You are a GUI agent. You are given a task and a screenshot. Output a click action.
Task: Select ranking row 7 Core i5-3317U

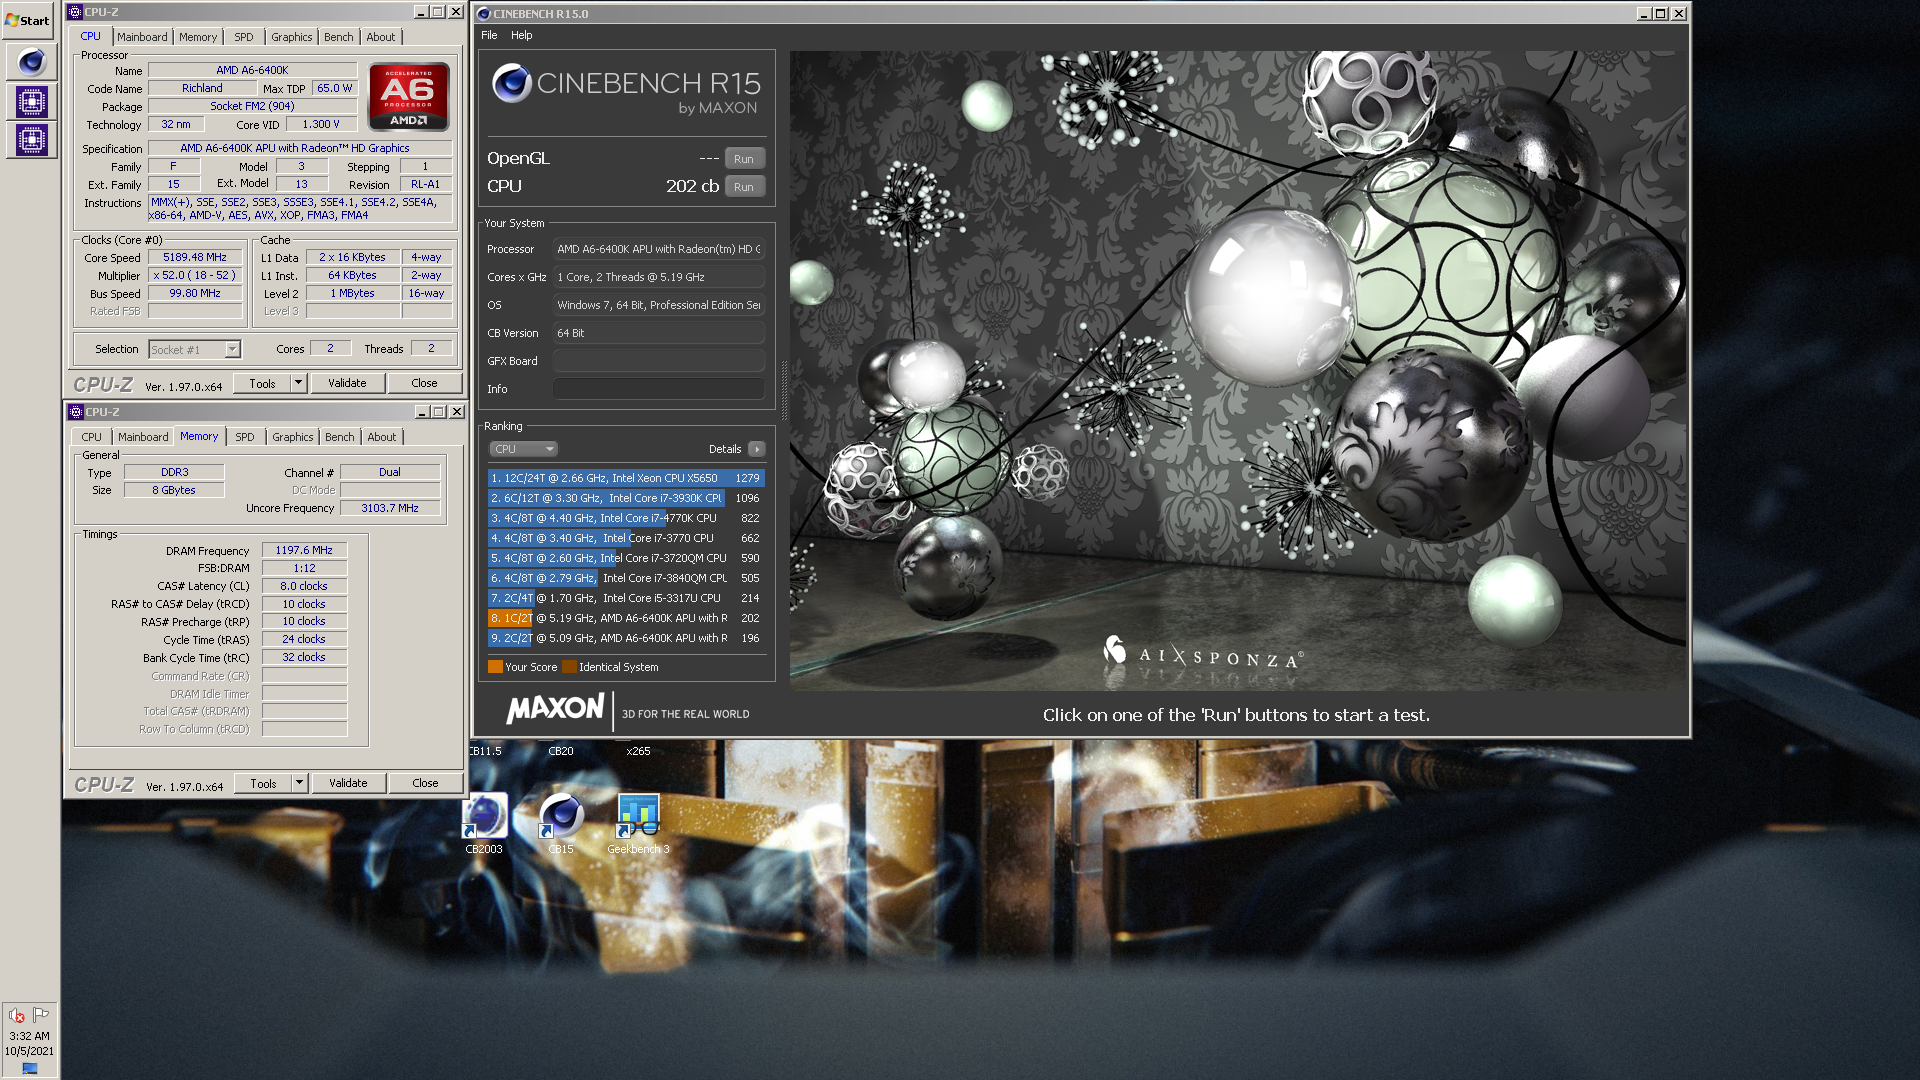coord(626,598)
